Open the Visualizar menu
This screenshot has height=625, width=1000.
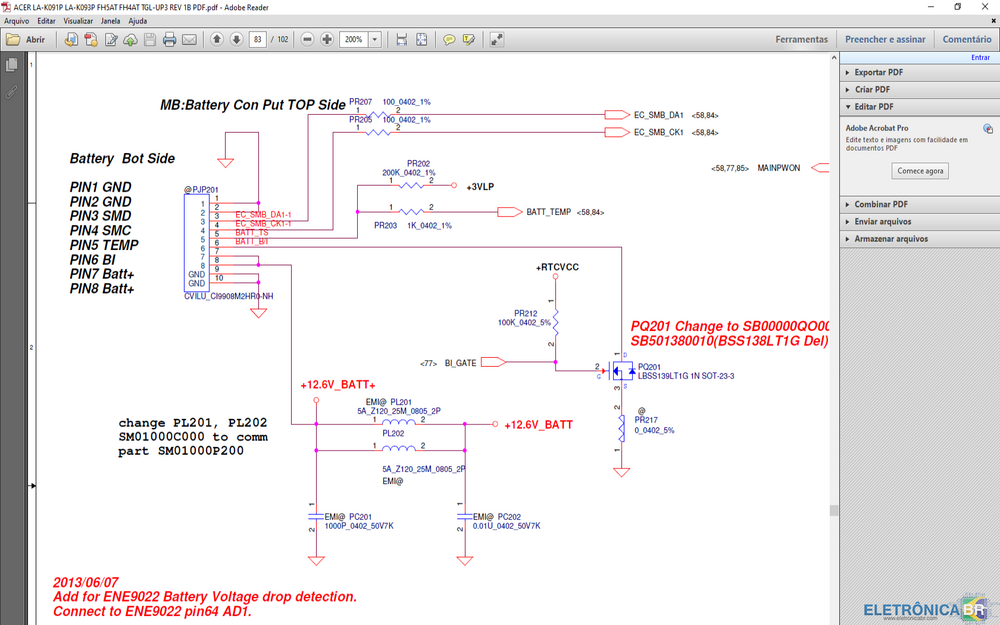(x=78, y=20)
